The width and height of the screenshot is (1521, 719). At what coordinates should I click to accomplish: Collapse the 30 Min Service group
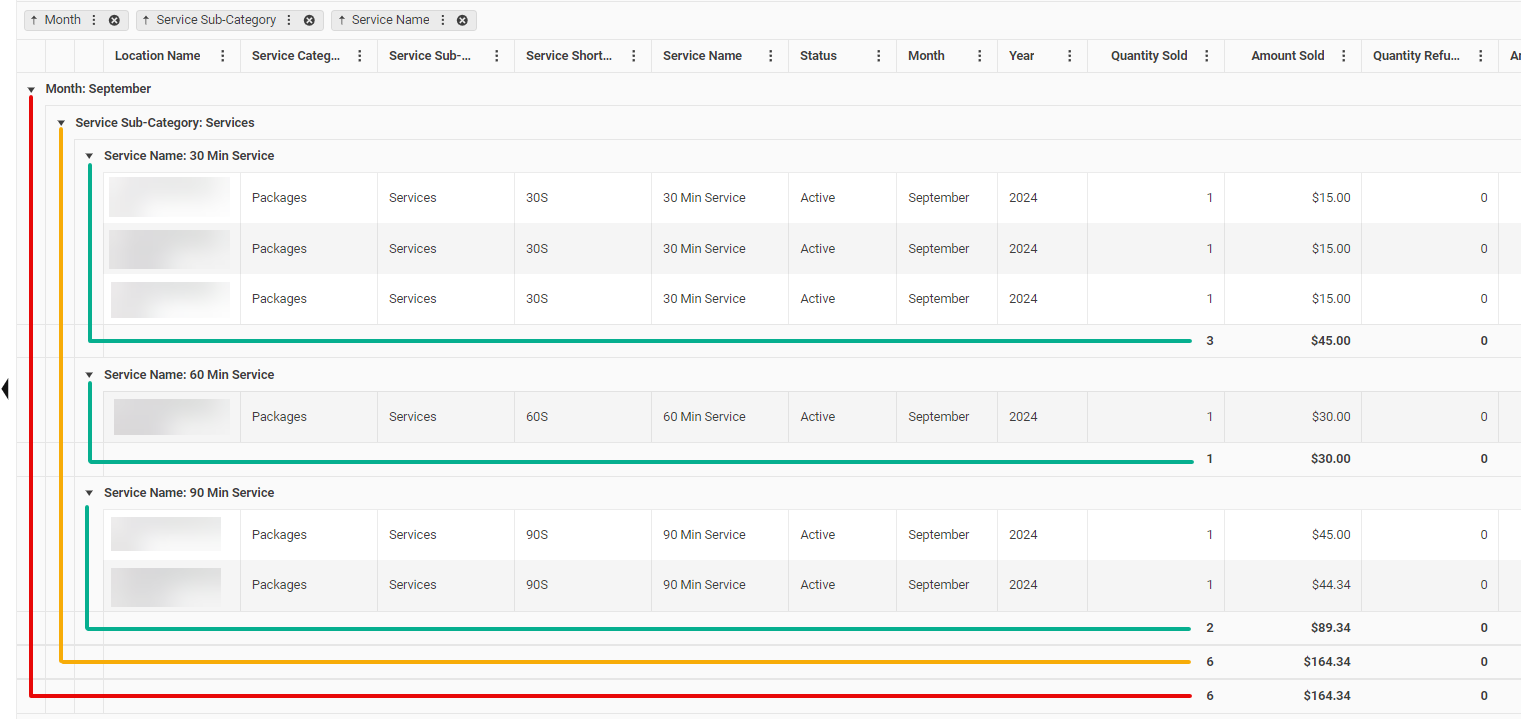[89, 156]
